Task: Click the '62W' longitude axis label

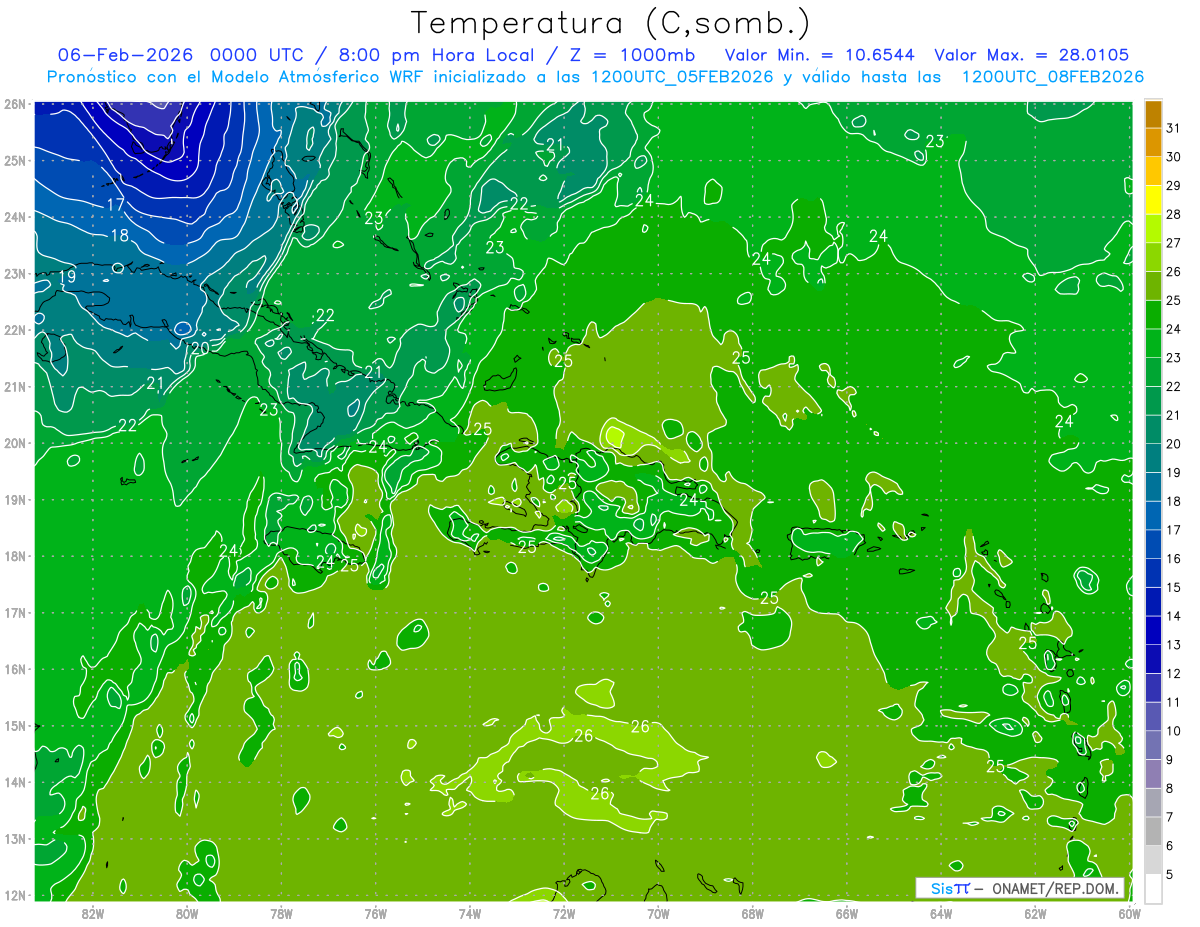Action: (1035, 913)
